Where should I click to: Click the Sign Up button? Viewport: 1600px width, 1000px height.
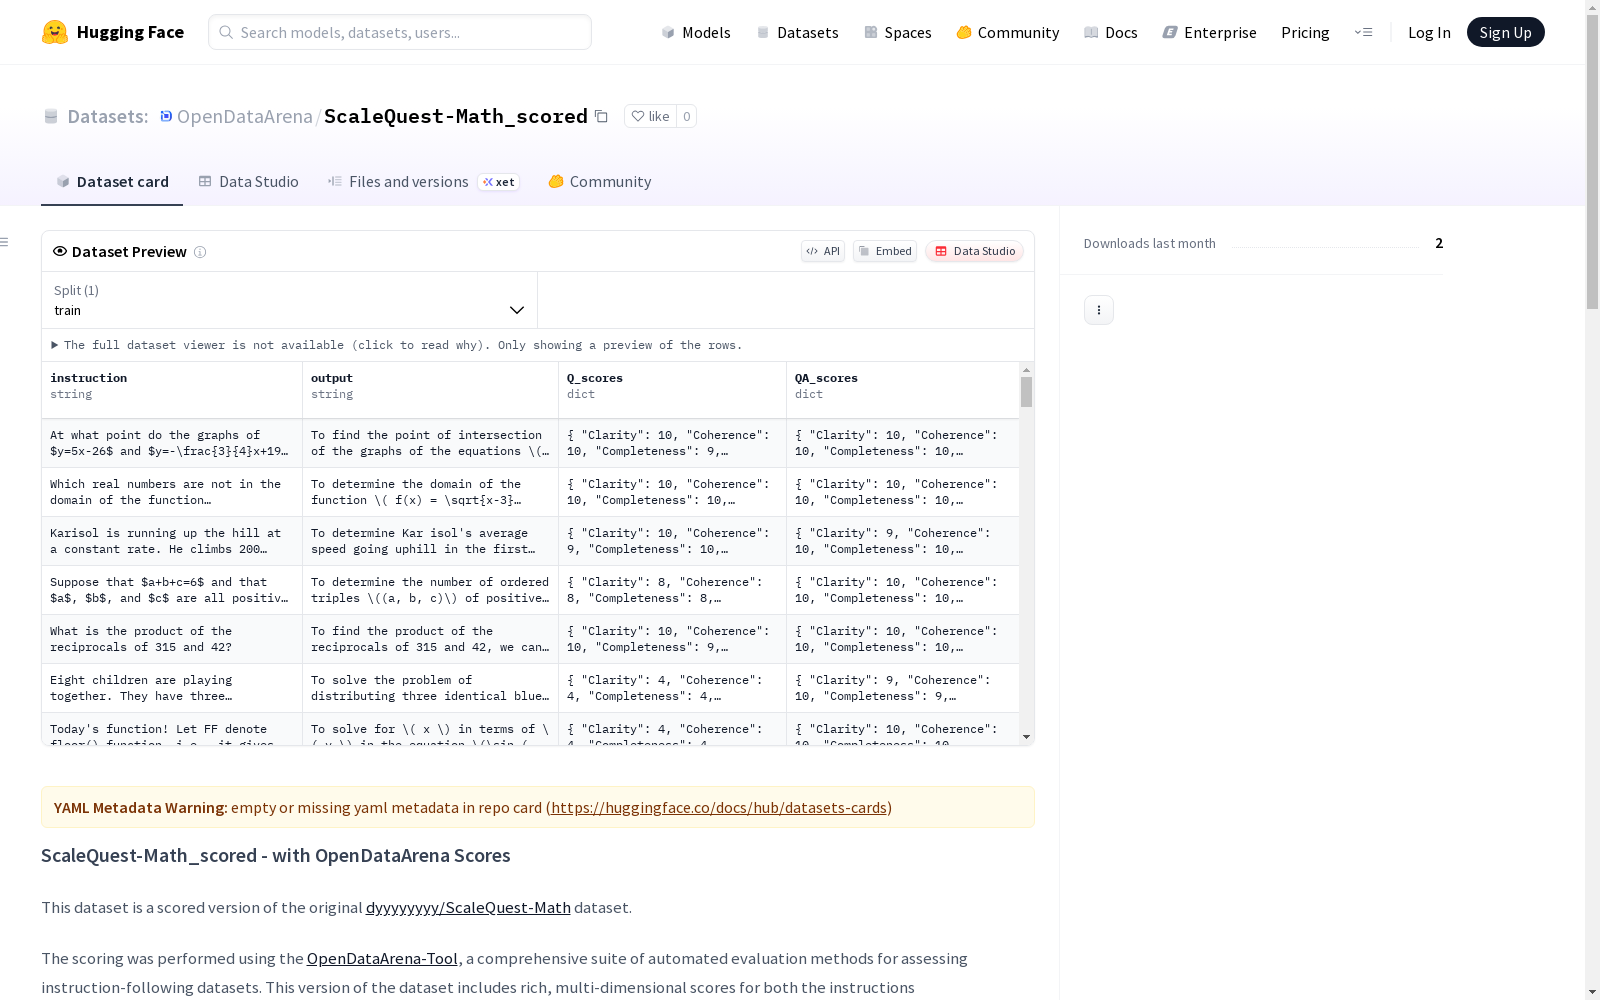1506,32
